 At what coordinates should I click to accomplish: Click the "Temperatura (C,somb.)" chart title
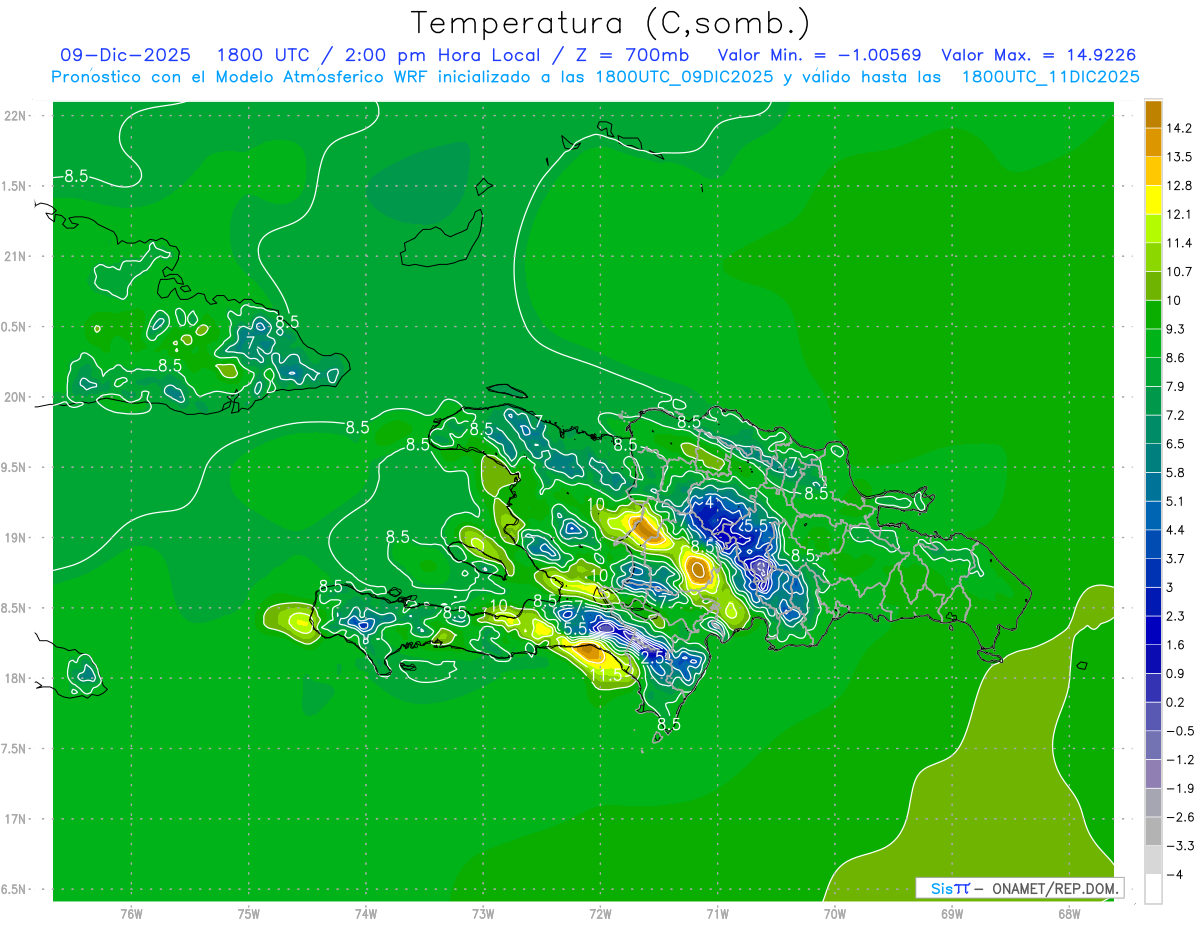pyautogui.click(x=610, y=22)
